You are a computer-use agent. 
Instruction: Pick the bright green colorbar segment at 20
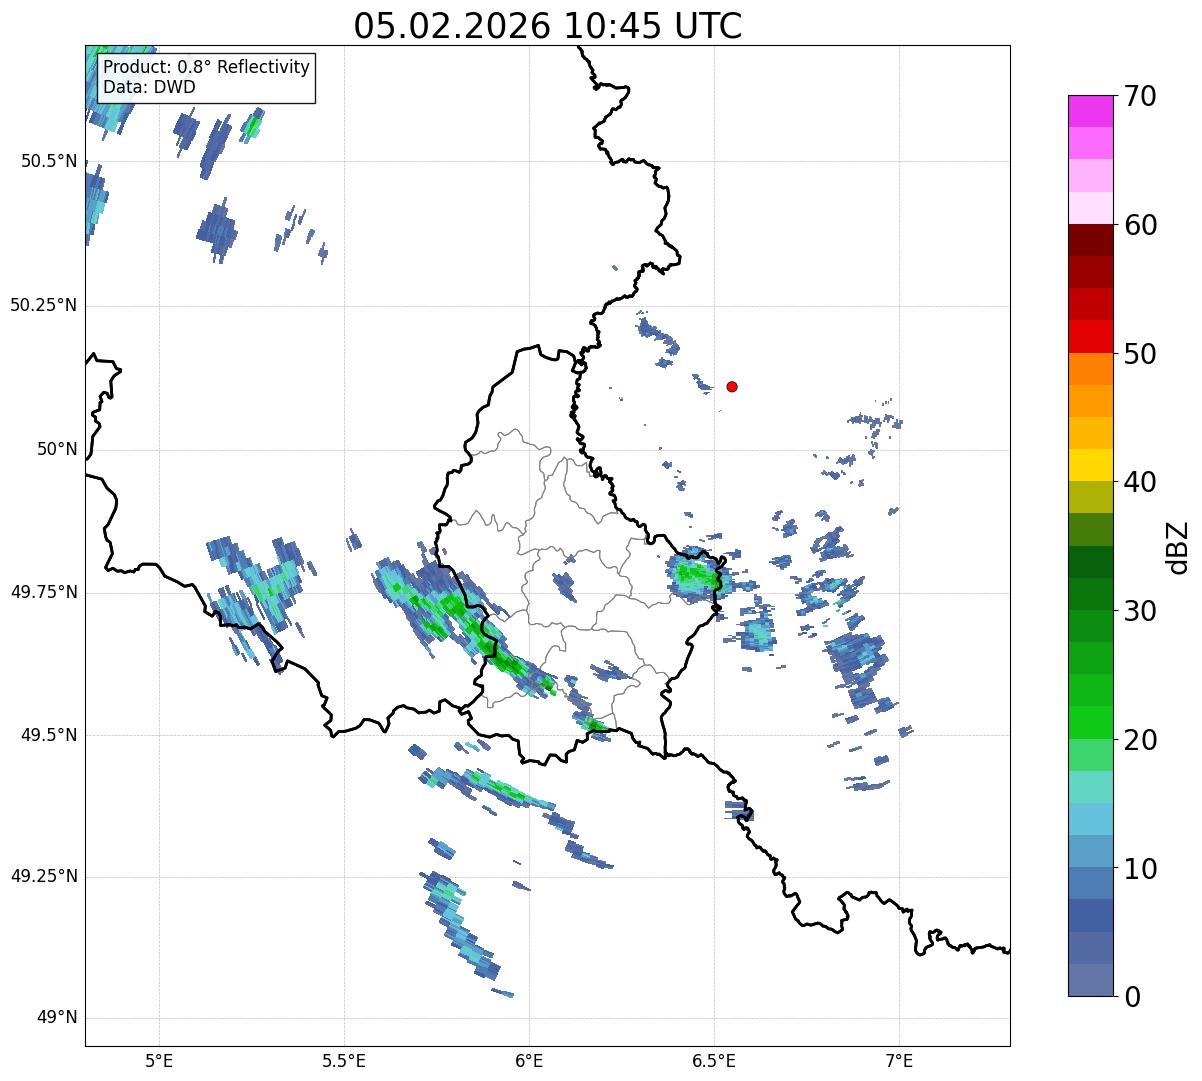coord(1090,723)
